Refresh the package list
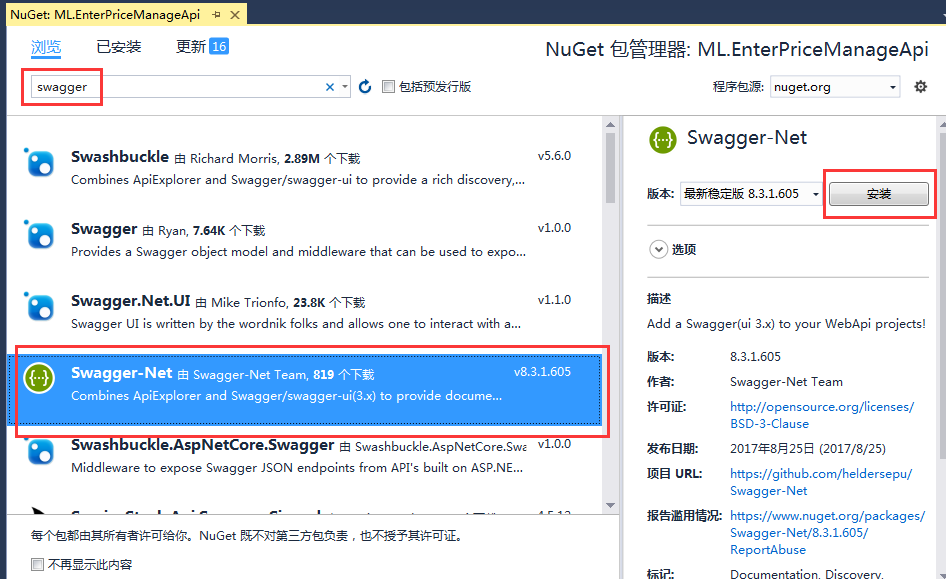The height and width of the screenshot is (579, 946). pos(365,87)
